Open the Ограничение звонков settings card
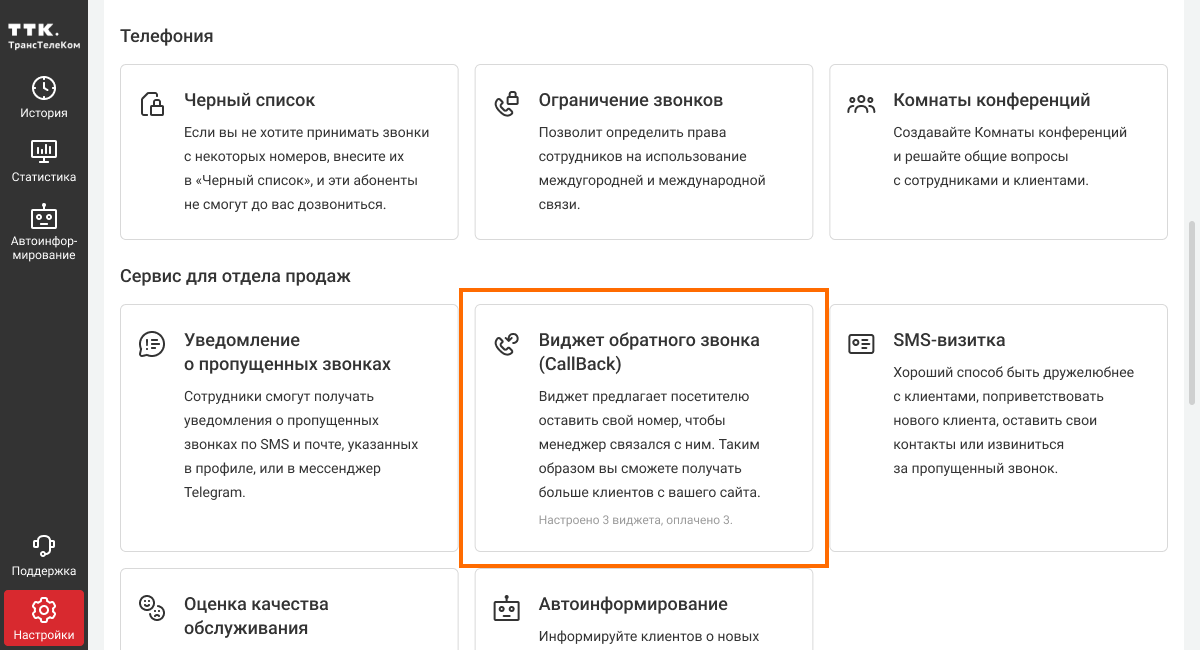 click(643, 152)
